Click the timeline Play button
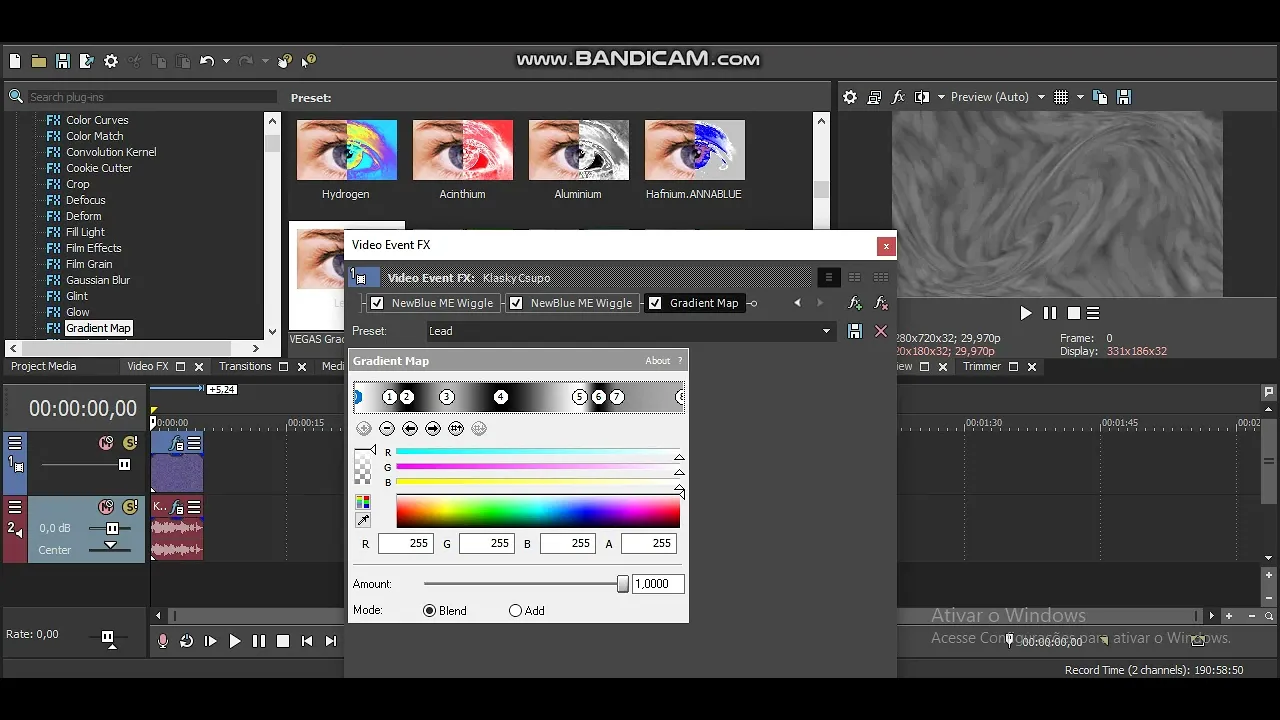The width and height of the screenshot is (1280, 720). [x=235, y=641]
